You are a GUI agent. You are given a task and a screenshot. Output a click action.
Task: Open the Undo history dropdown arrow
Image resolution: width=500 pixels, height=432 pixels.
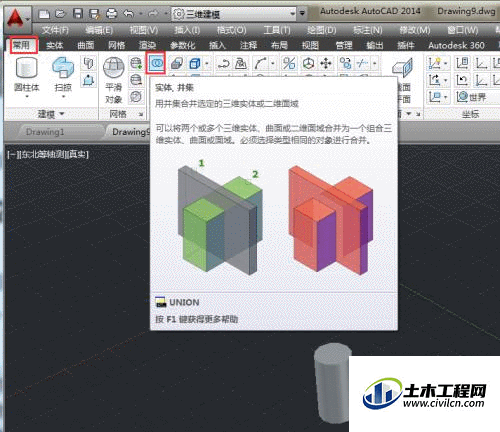[x=140, y=14]
